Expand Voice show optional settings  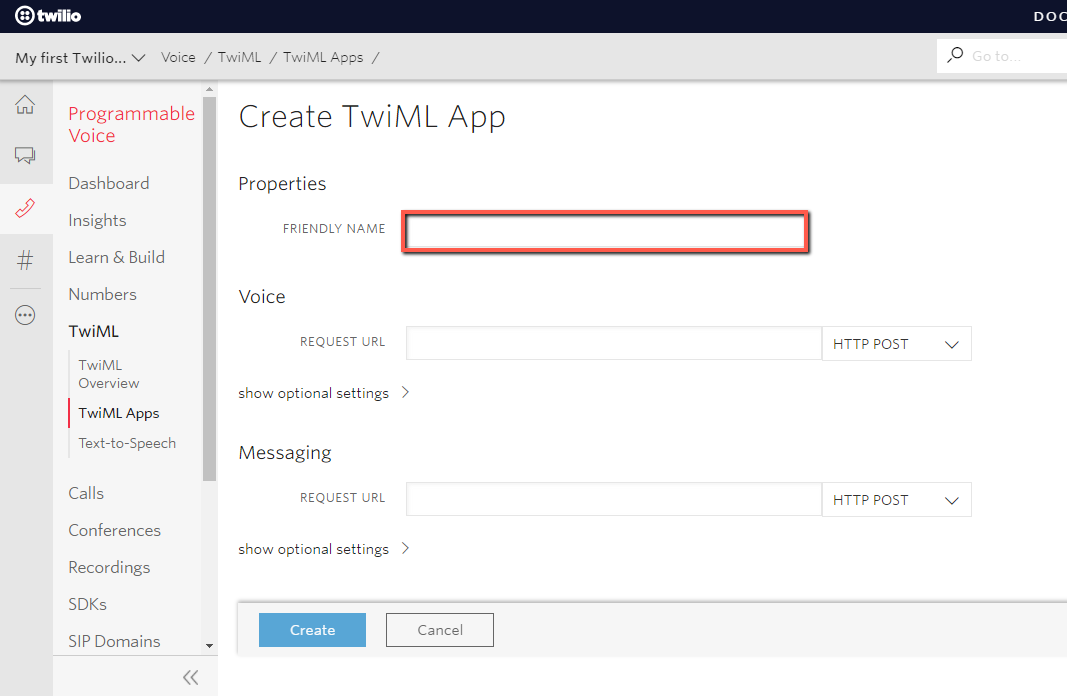[x=324, y=393]
